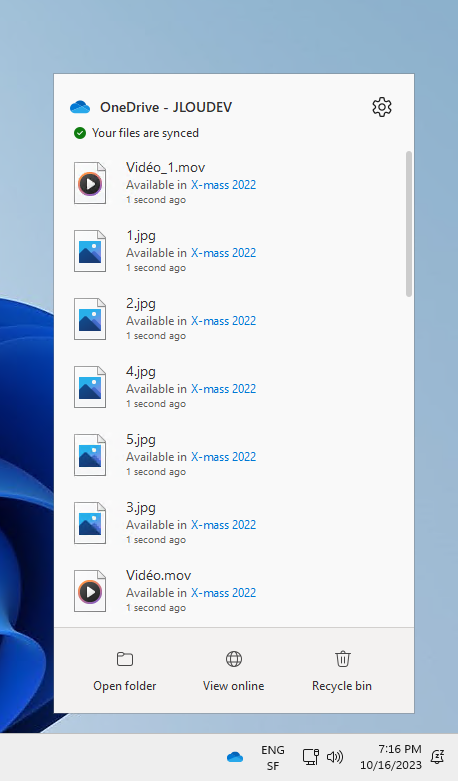Click the 3.jpg image file icon
The height and width of the screenshot is (781, 458).
tap(90, 523)
